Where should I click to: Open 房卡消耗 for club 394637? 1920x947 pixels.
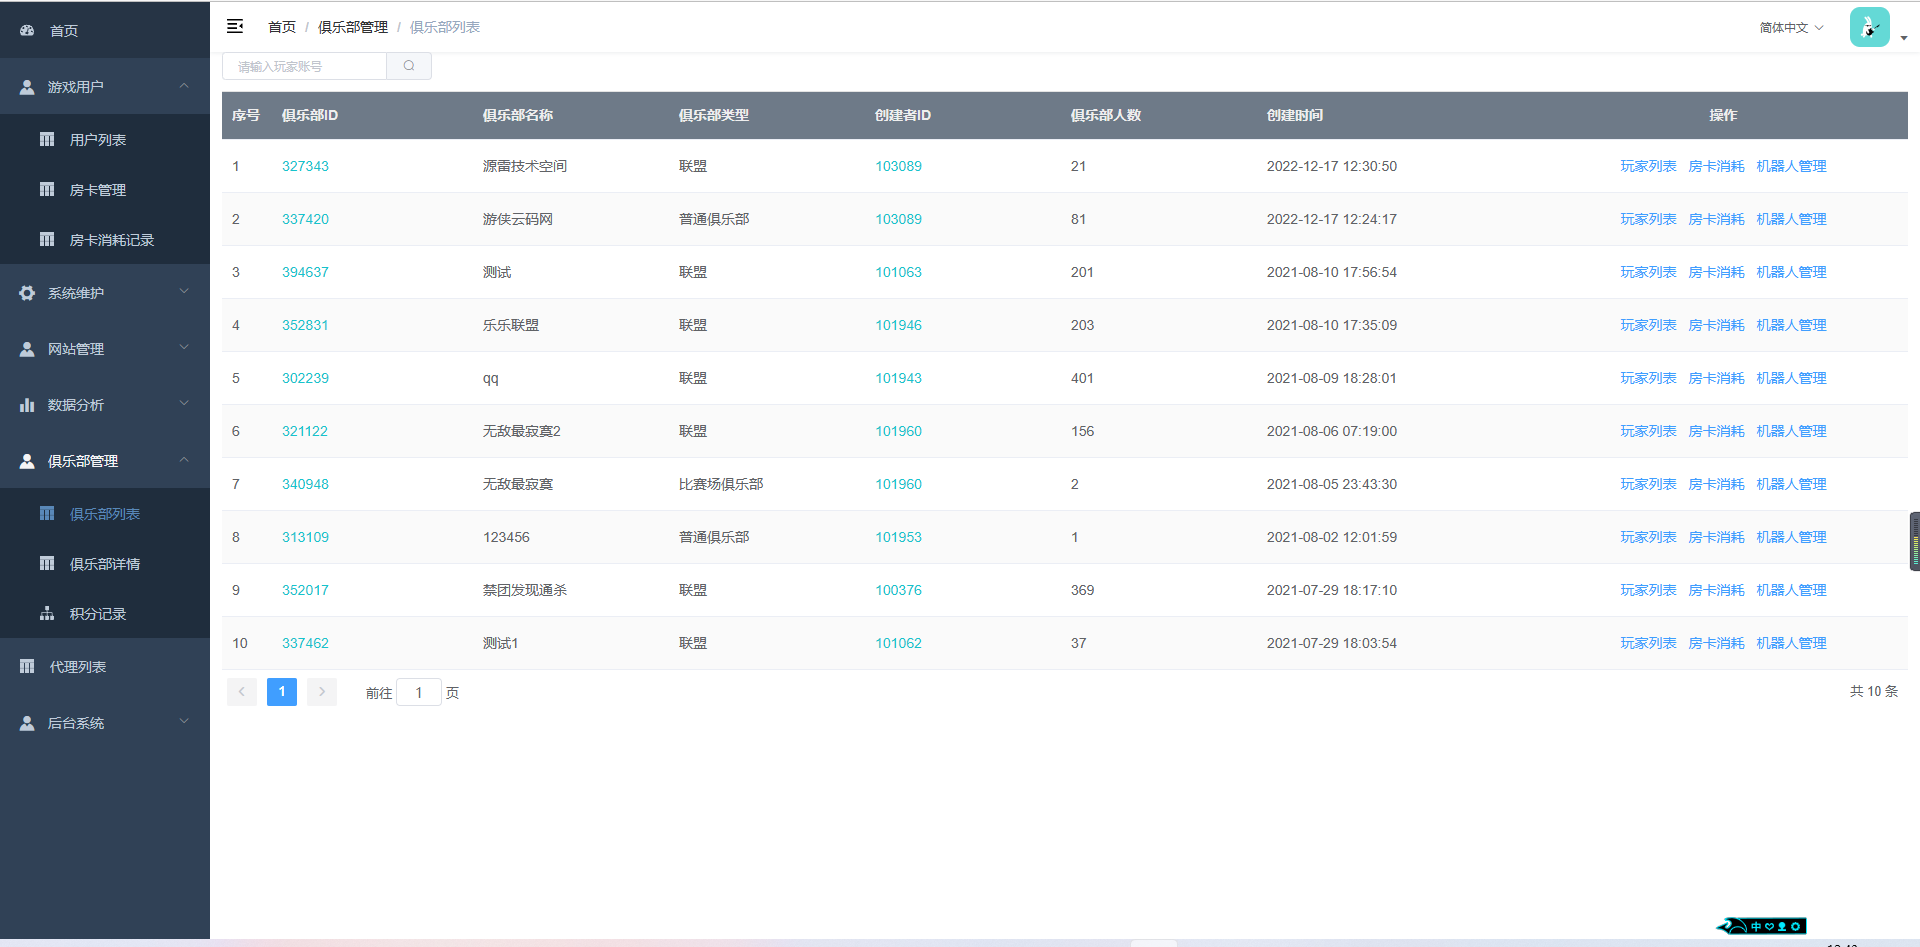coord(1716,272)
